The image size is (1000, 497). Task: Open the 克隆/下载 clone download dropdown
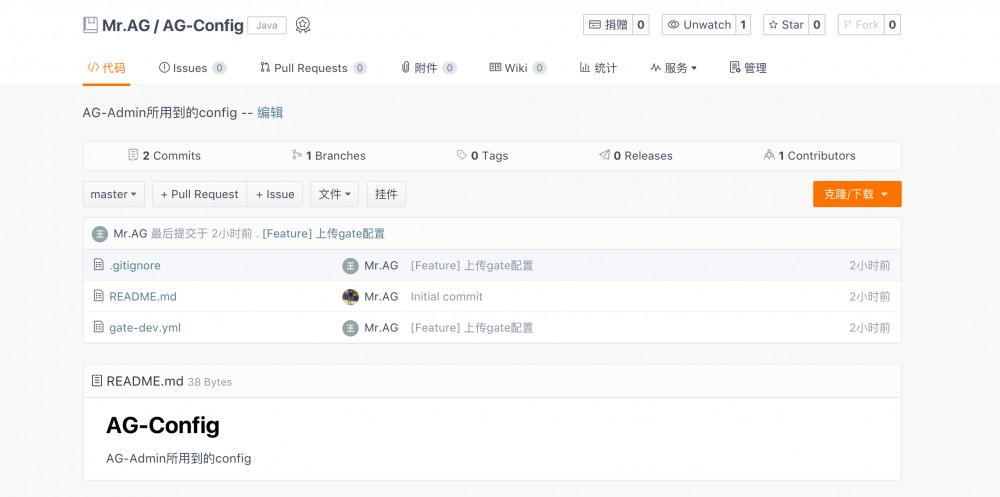click(x=857, y=194)
